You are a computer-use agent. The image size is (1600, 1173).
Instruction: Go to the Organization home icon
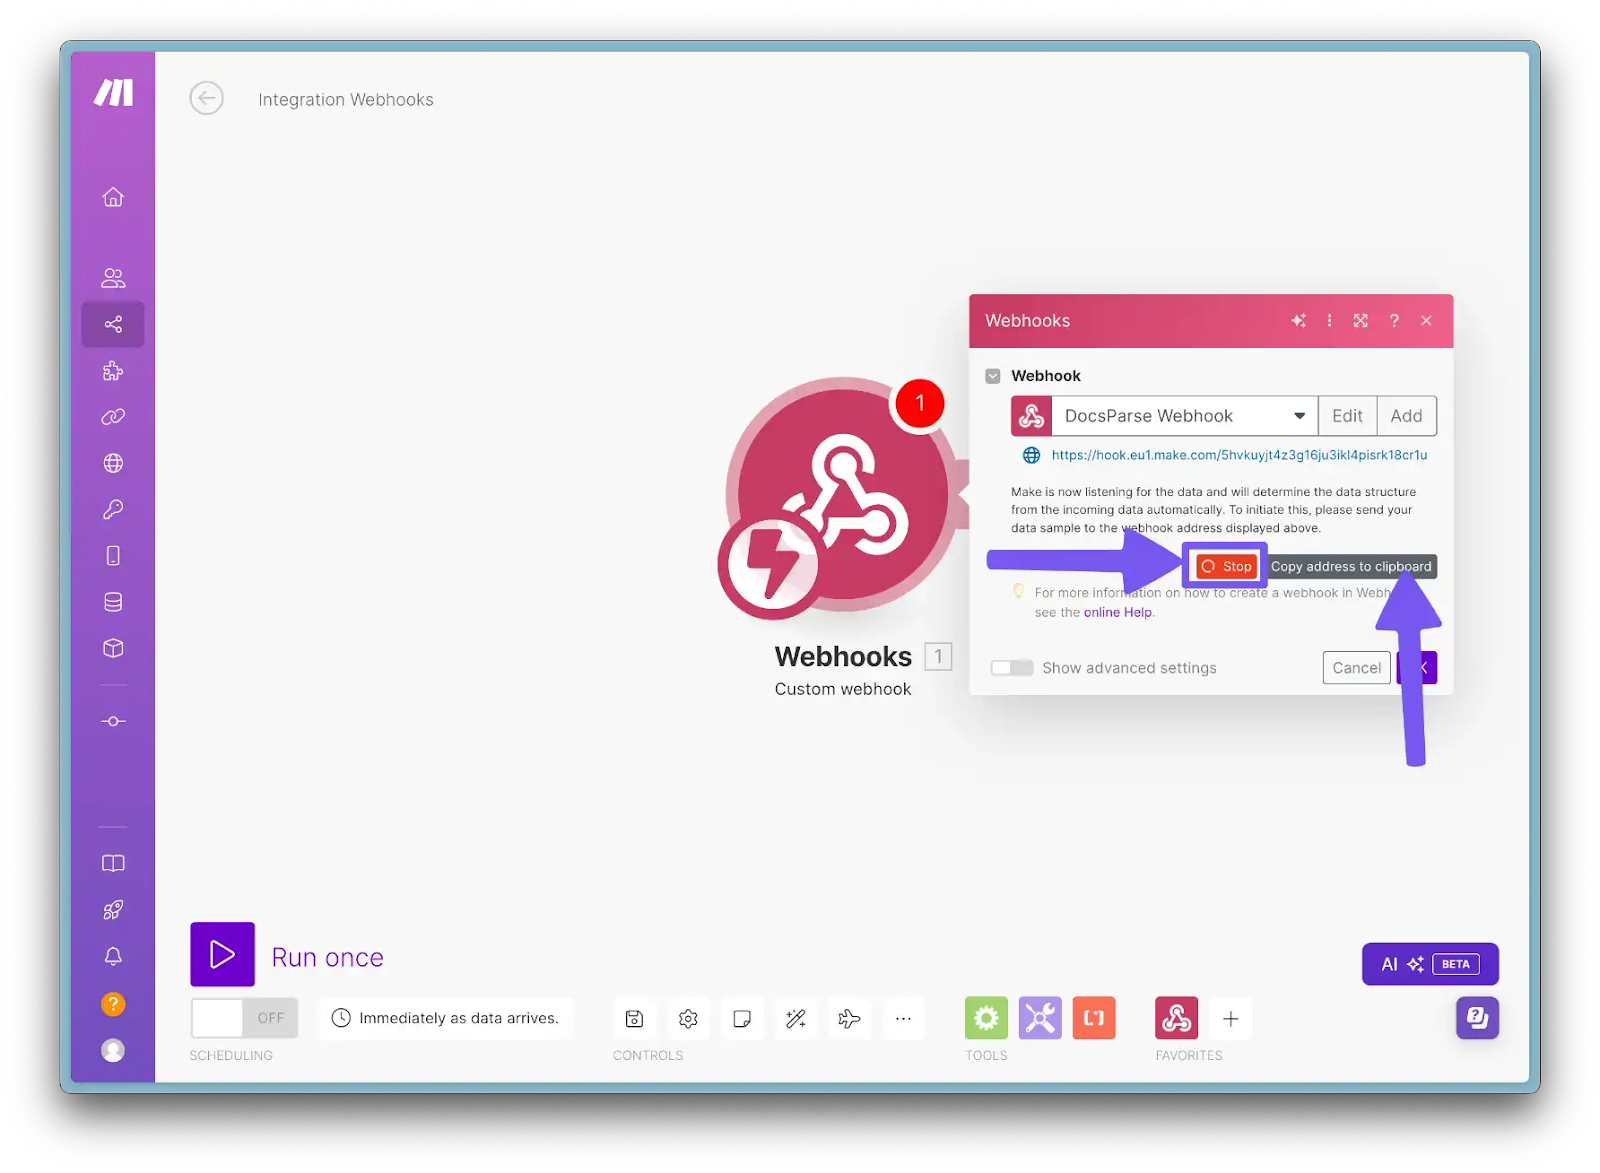tap(113, 197)
